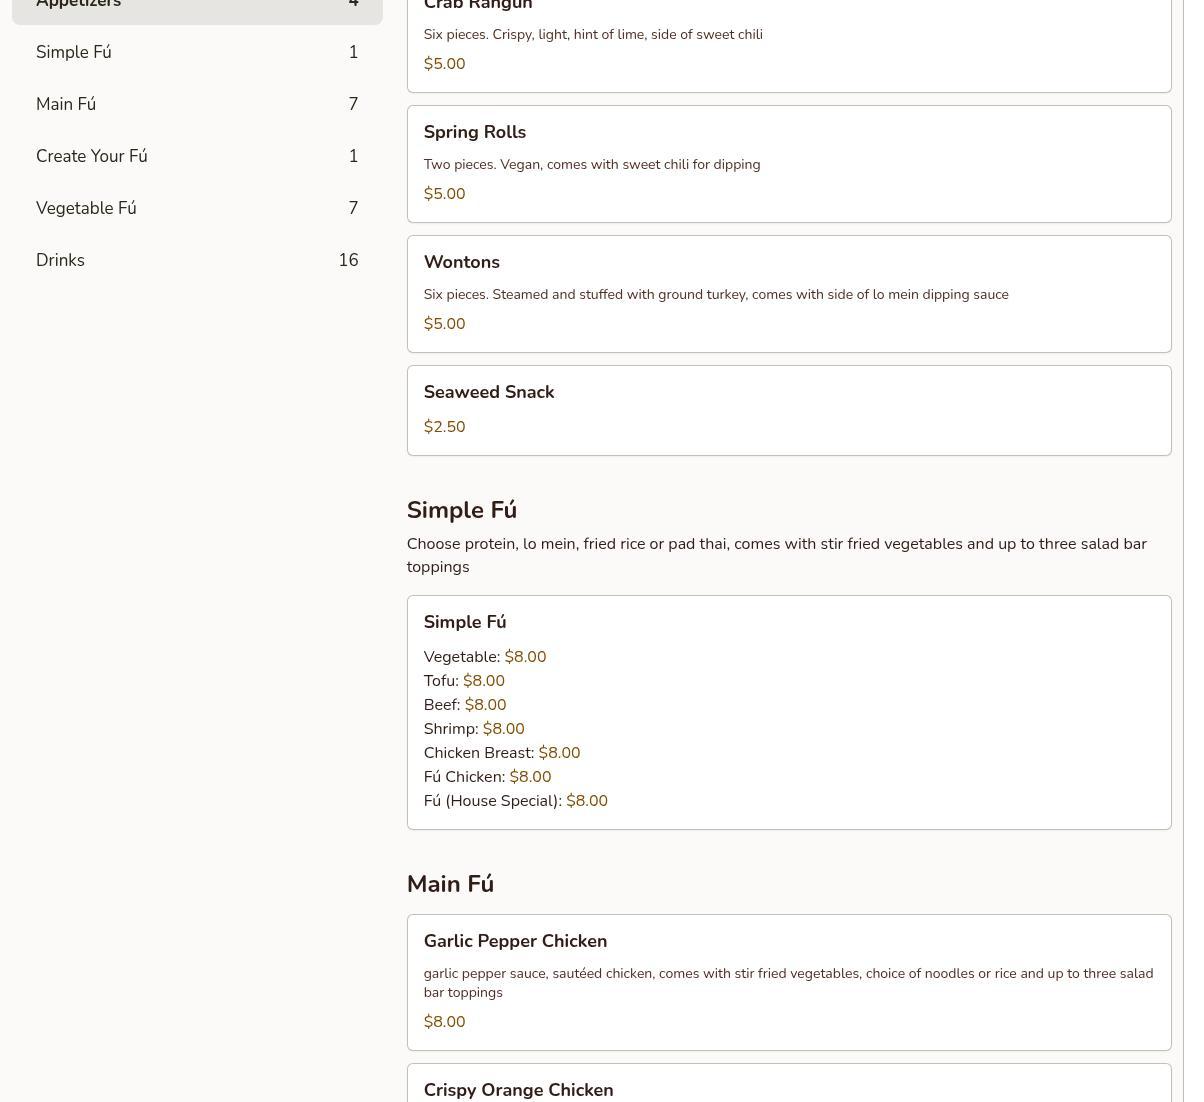
Task: Go to Main Fú category in sidebar
Action: tap(197, 104)
